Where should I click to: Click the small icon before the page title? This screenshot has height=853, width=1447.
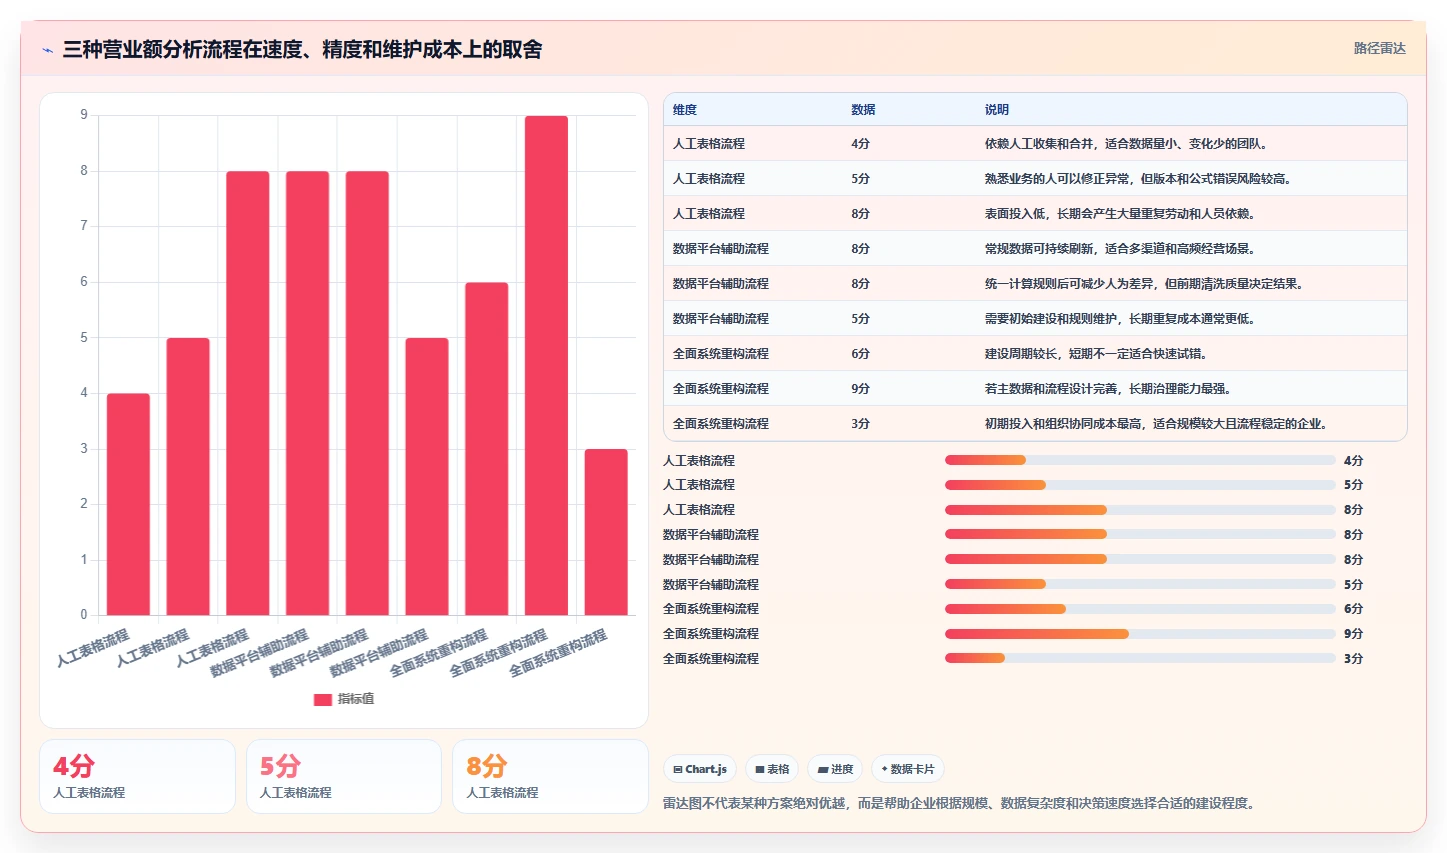pos(47,50)
